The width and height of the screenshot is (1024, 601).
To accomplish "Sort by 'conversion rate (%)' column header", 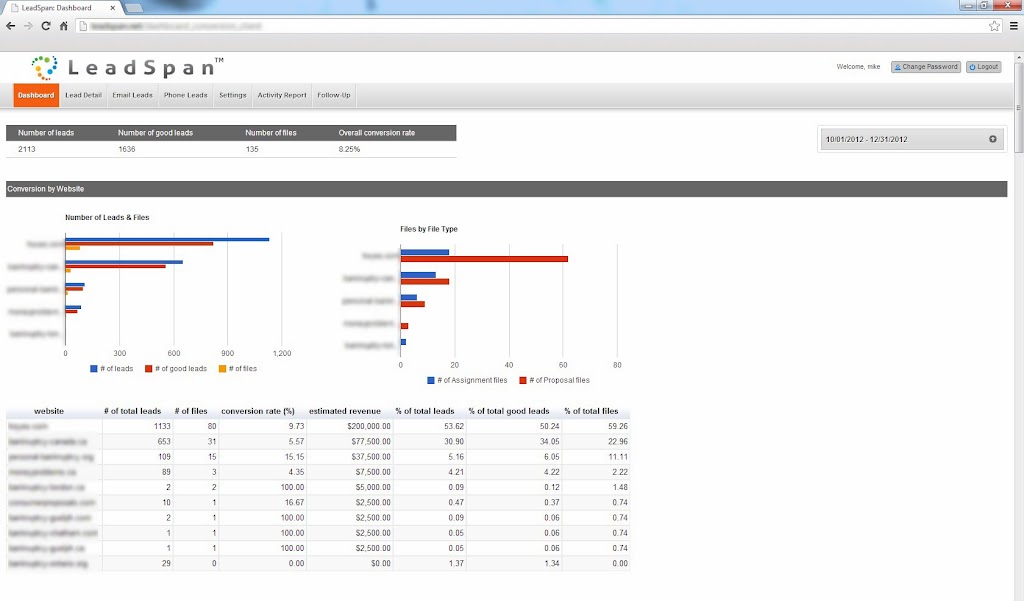I will pyautogui.click(x=258, y=412).
